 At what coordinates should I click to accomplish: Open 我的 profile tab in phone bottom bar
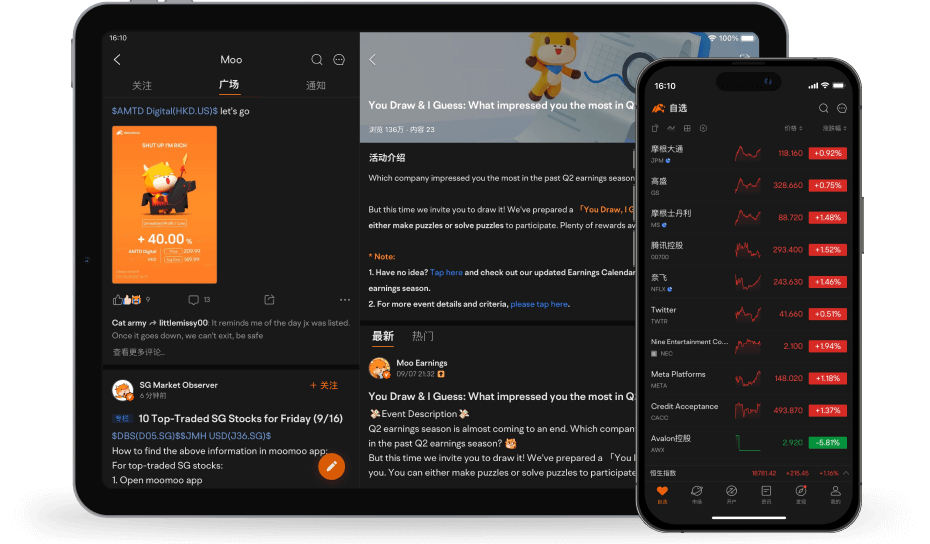pos(835,494)
